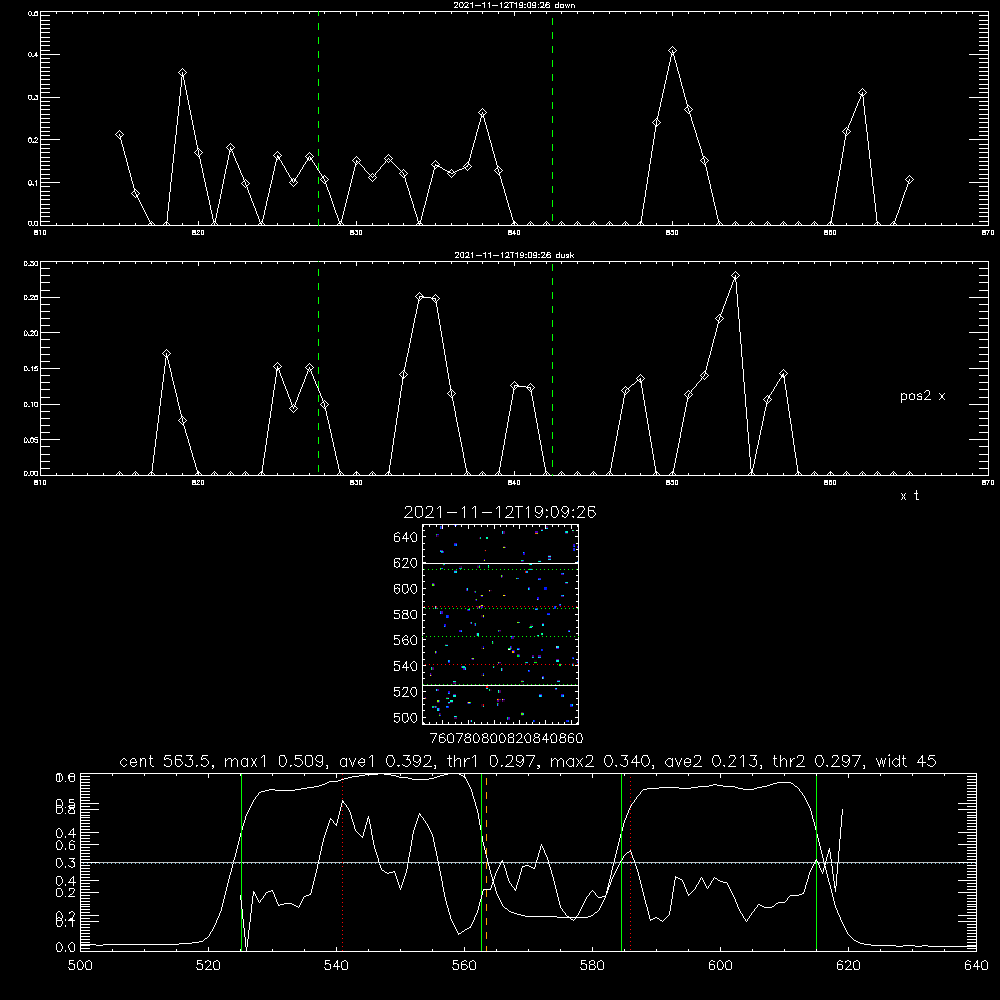Click image panel y-axis label '600'
This screenshot has width=1000, height=1000.
tap(406, 589)
